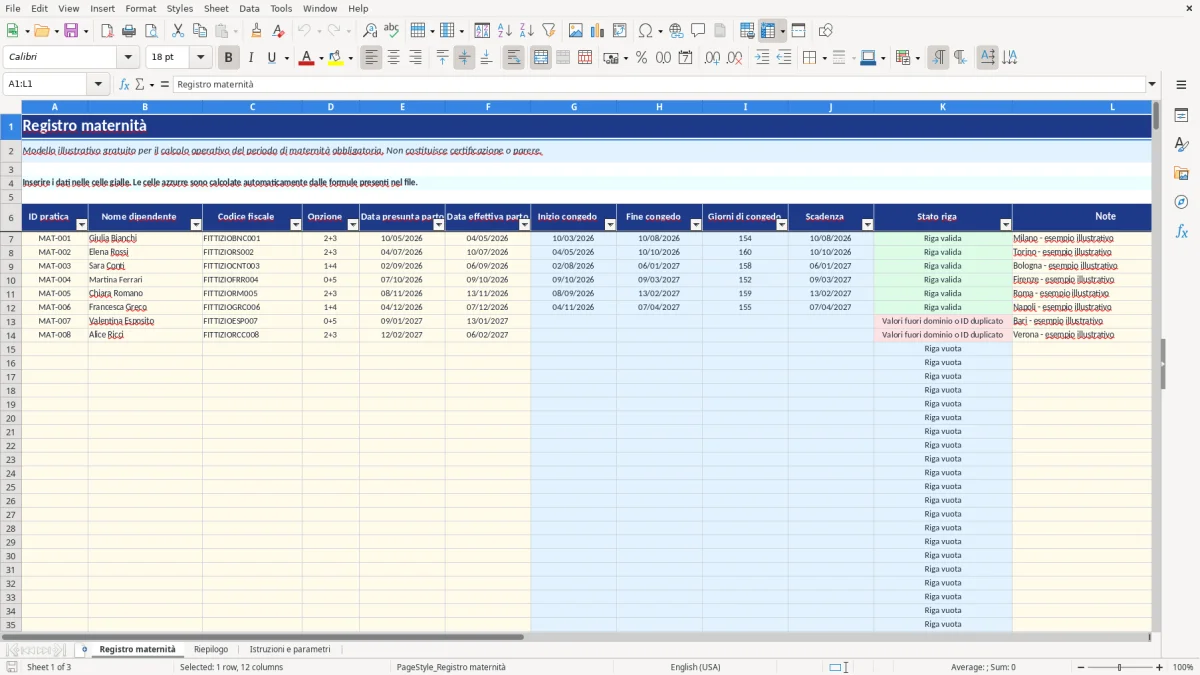Open filter dropdown on Scadenza
The image size is (1200, 675).
867,225
